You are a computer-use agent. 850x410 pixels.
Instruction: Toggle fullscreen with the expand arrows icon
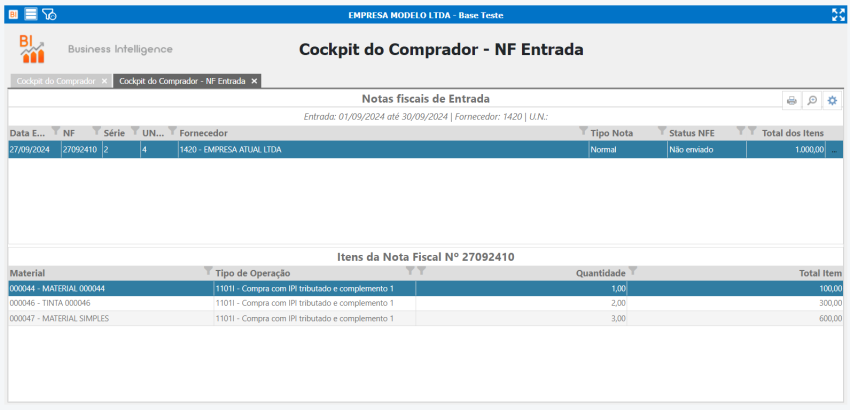[838, 15]
